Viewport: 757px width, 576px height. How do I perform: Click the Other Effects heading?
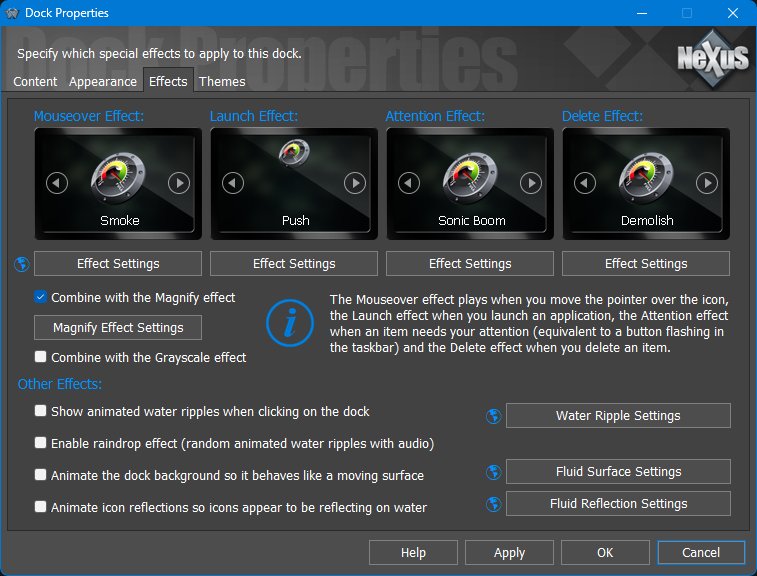coord(60,384)
